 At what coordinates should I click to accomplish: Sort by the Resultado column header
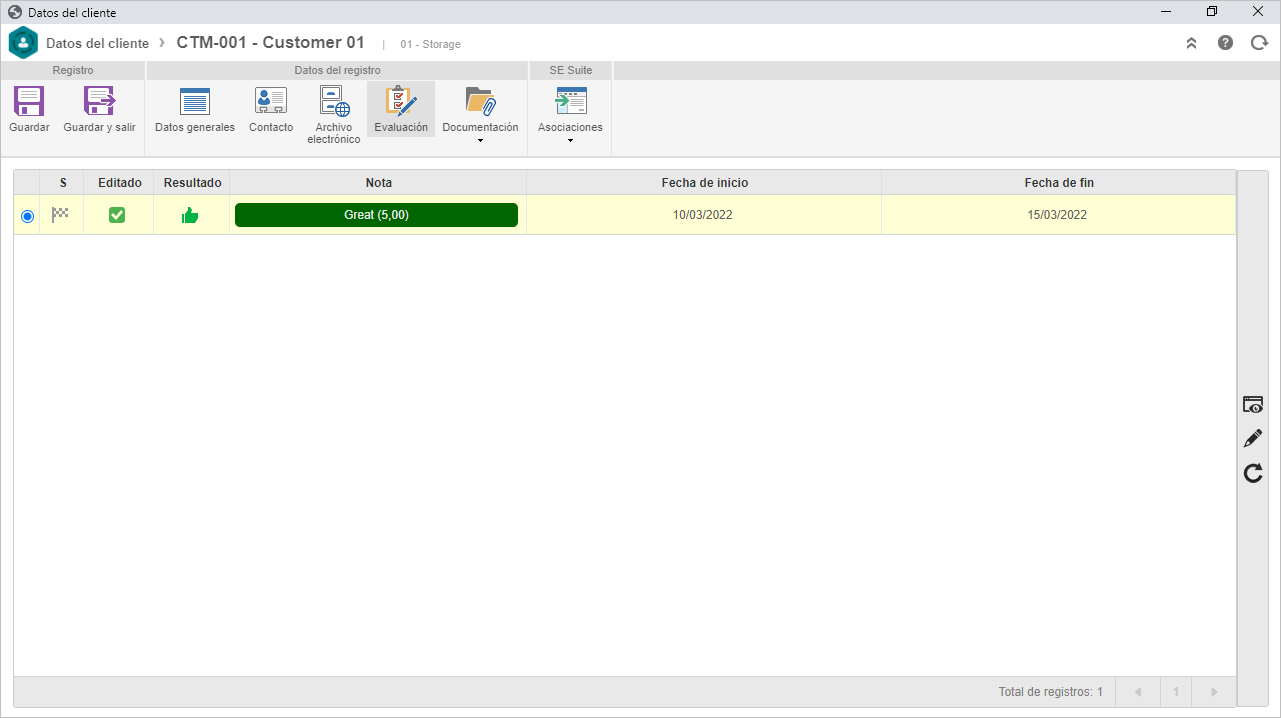click(x=193, y=183)
